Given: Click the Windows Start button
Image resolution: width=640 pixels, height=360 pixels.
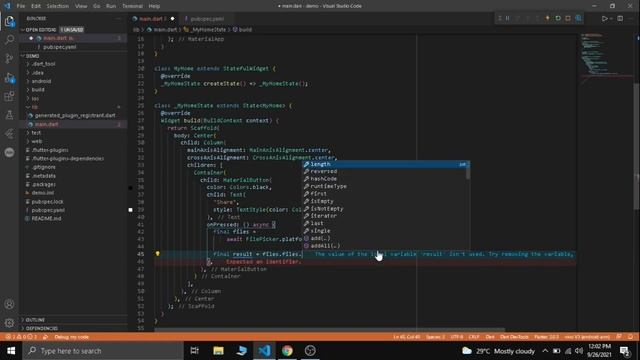Looking at the screenshot, I should click(x=11, y=351).
